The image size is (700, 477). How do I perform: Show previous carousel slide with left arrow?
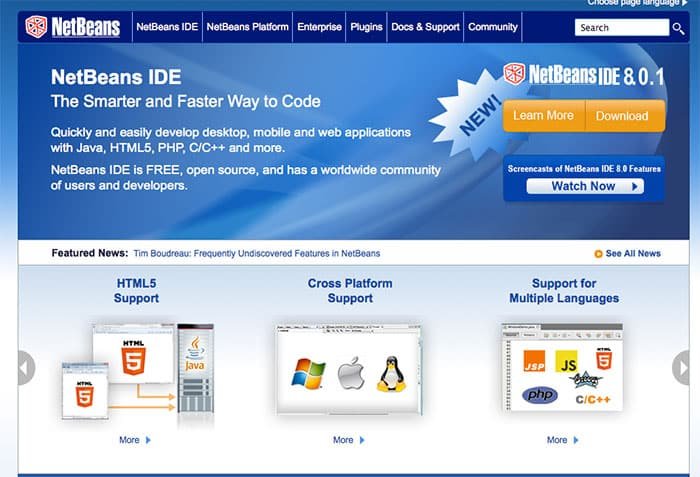pos(26,368)
